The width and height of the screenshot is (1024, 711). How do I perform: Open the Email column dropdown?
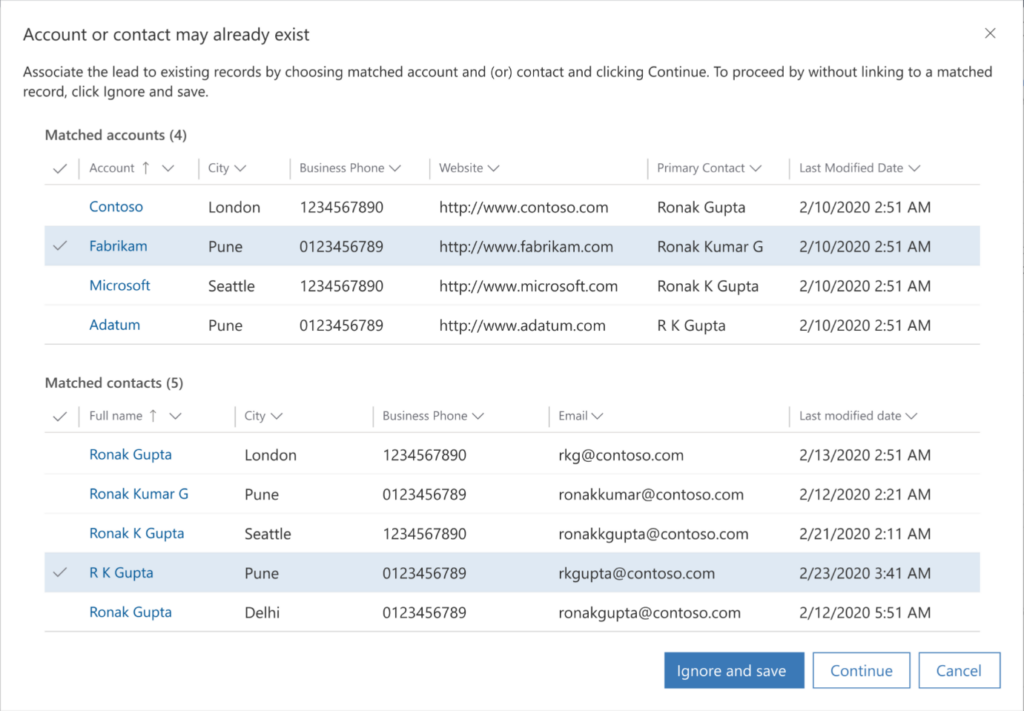(597, 417)
